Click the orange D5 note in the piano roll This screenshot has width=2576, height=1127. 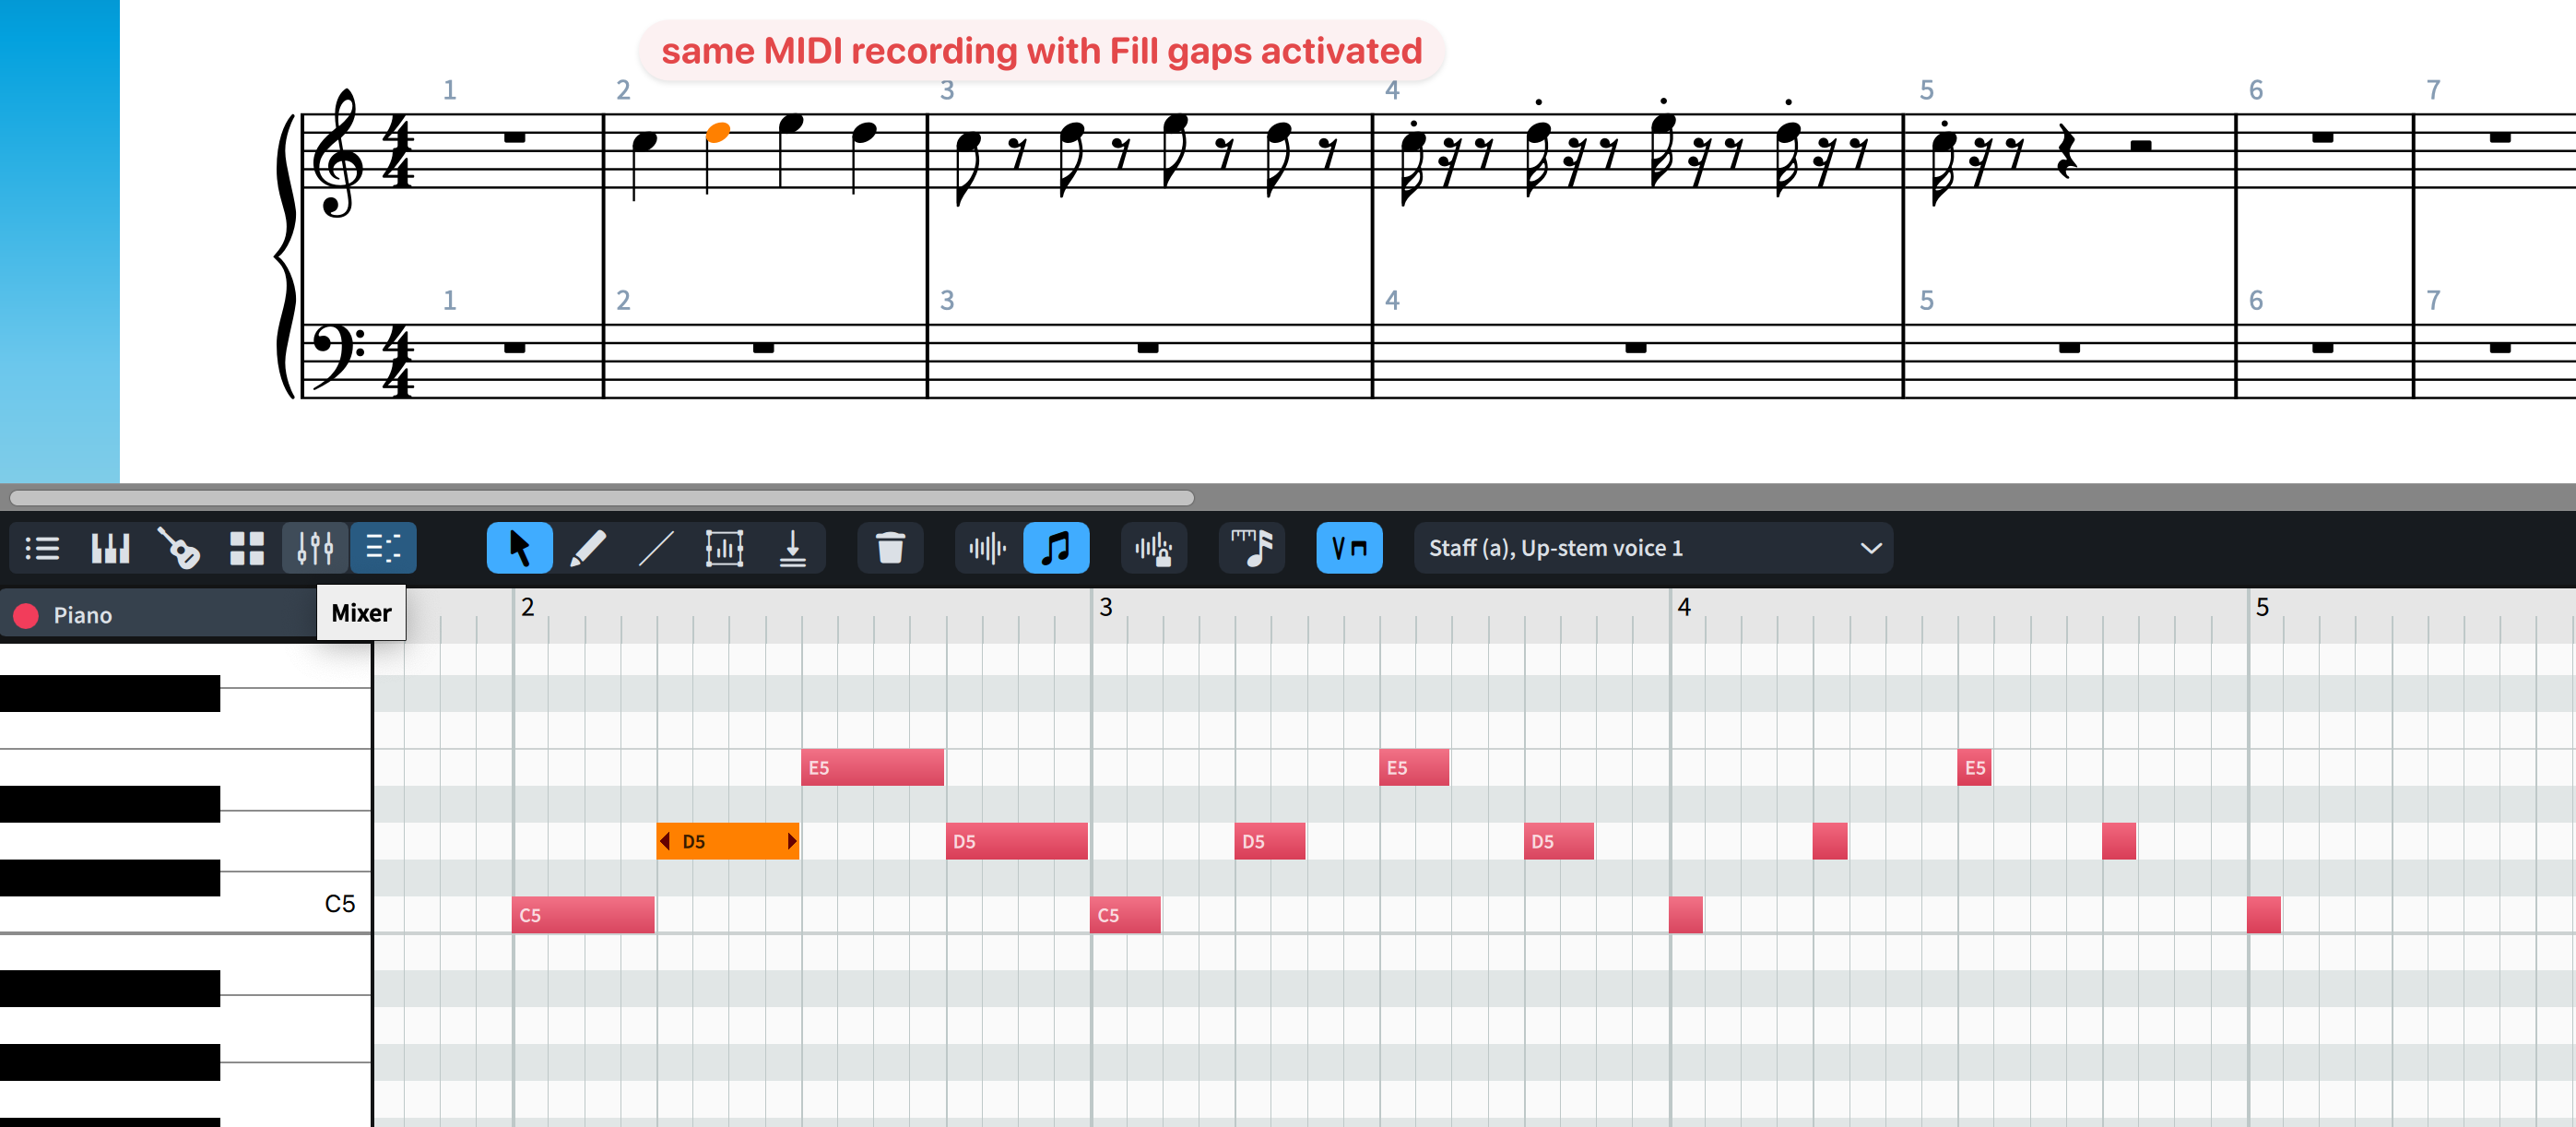(x=727, y=840)
